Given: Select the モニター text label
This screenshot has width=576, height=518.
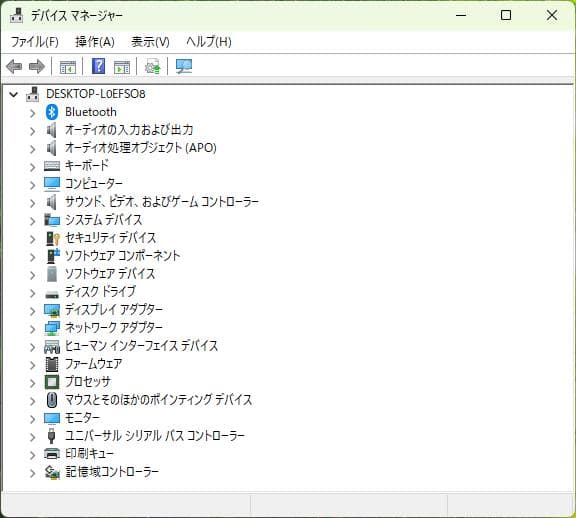Looking at the screenshot, I should [82, 418].
